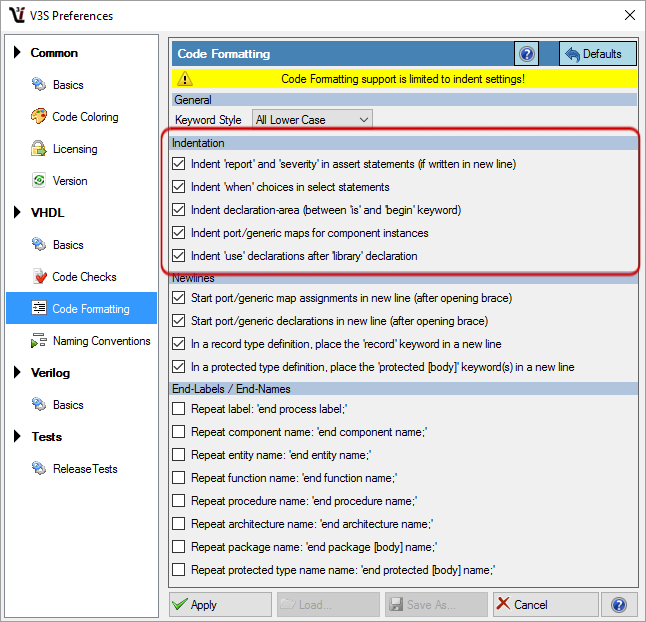Screen dimensions: 646x622
Task: Enable Repeat function name checkbox
Action: [x=178, y=478]
